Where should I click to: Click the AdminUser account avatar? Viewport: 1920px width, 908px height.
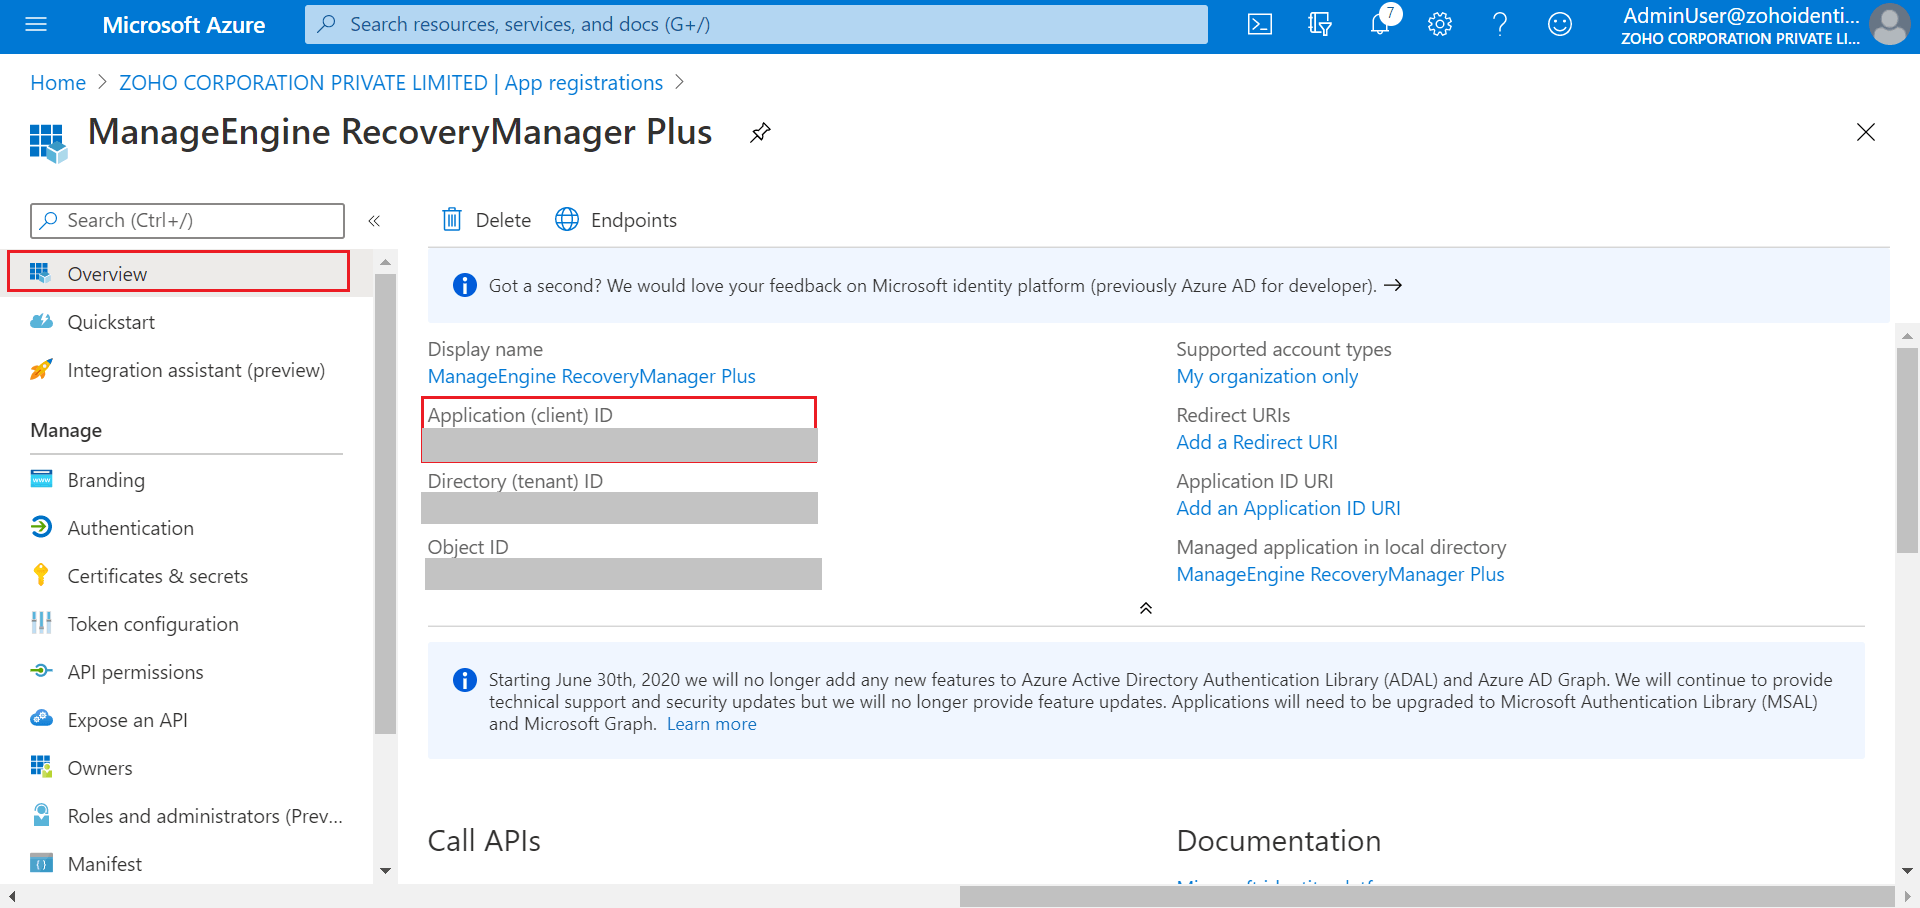coord(1889,25)
